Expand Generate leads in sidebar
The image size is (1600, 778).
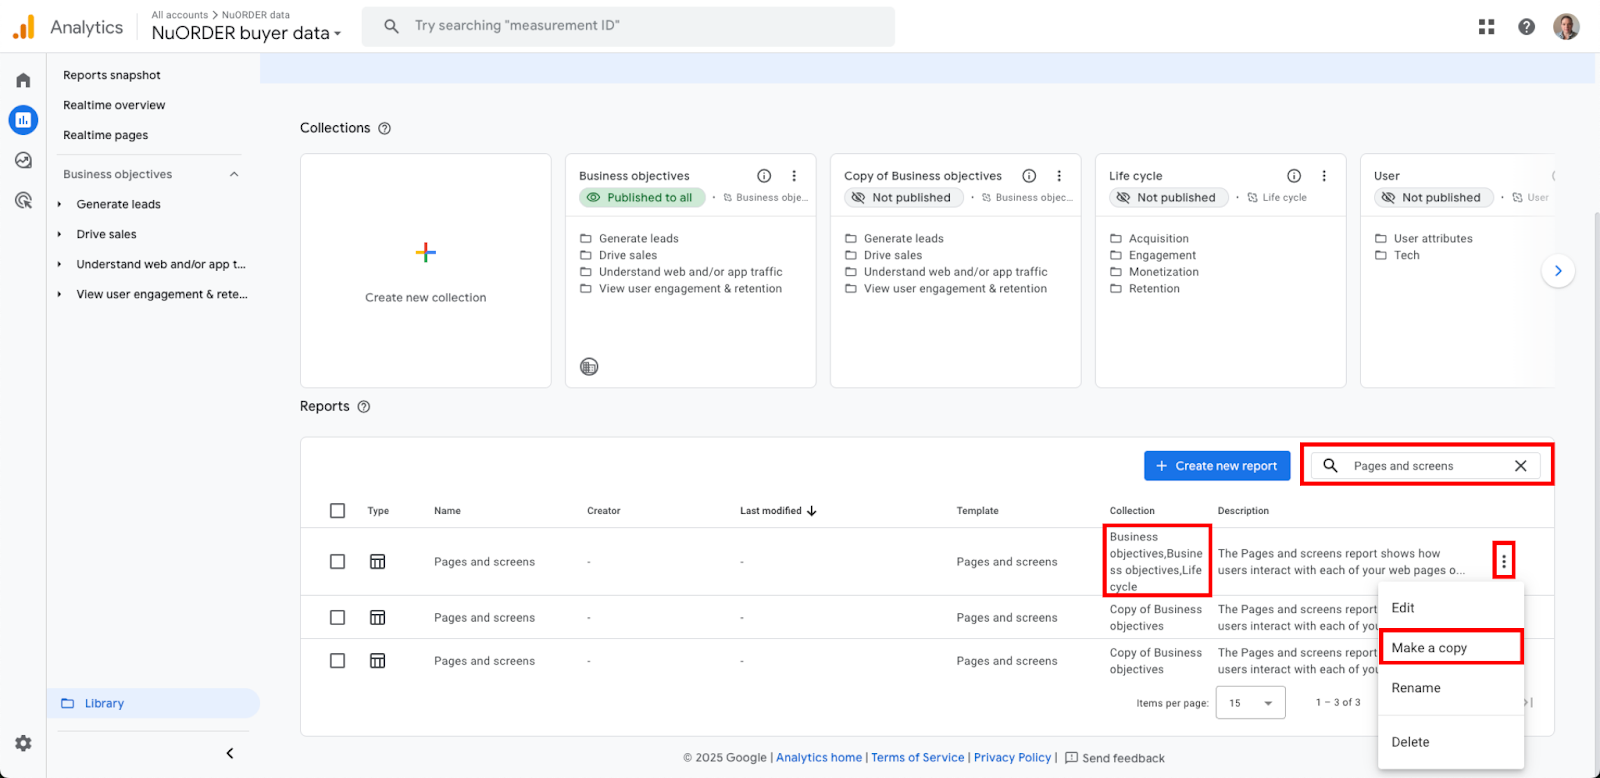[x=60, y=204]
